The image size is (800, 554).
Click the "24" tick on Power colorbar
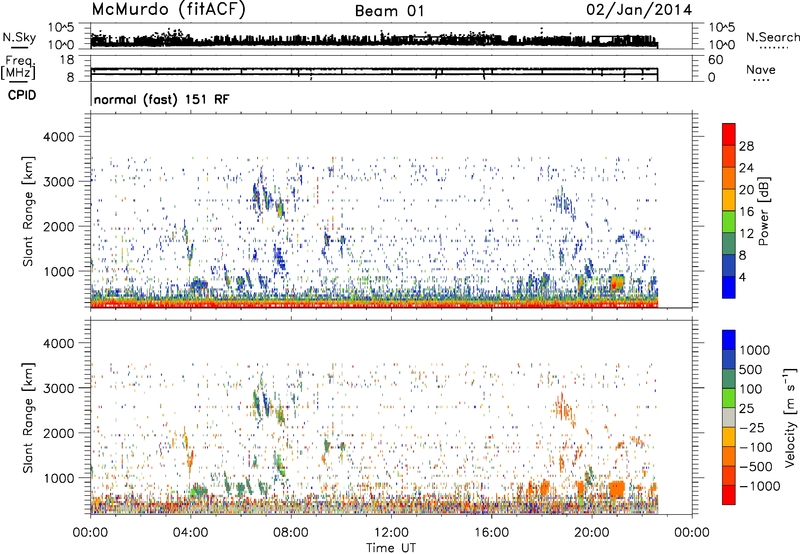coord(746,168)
